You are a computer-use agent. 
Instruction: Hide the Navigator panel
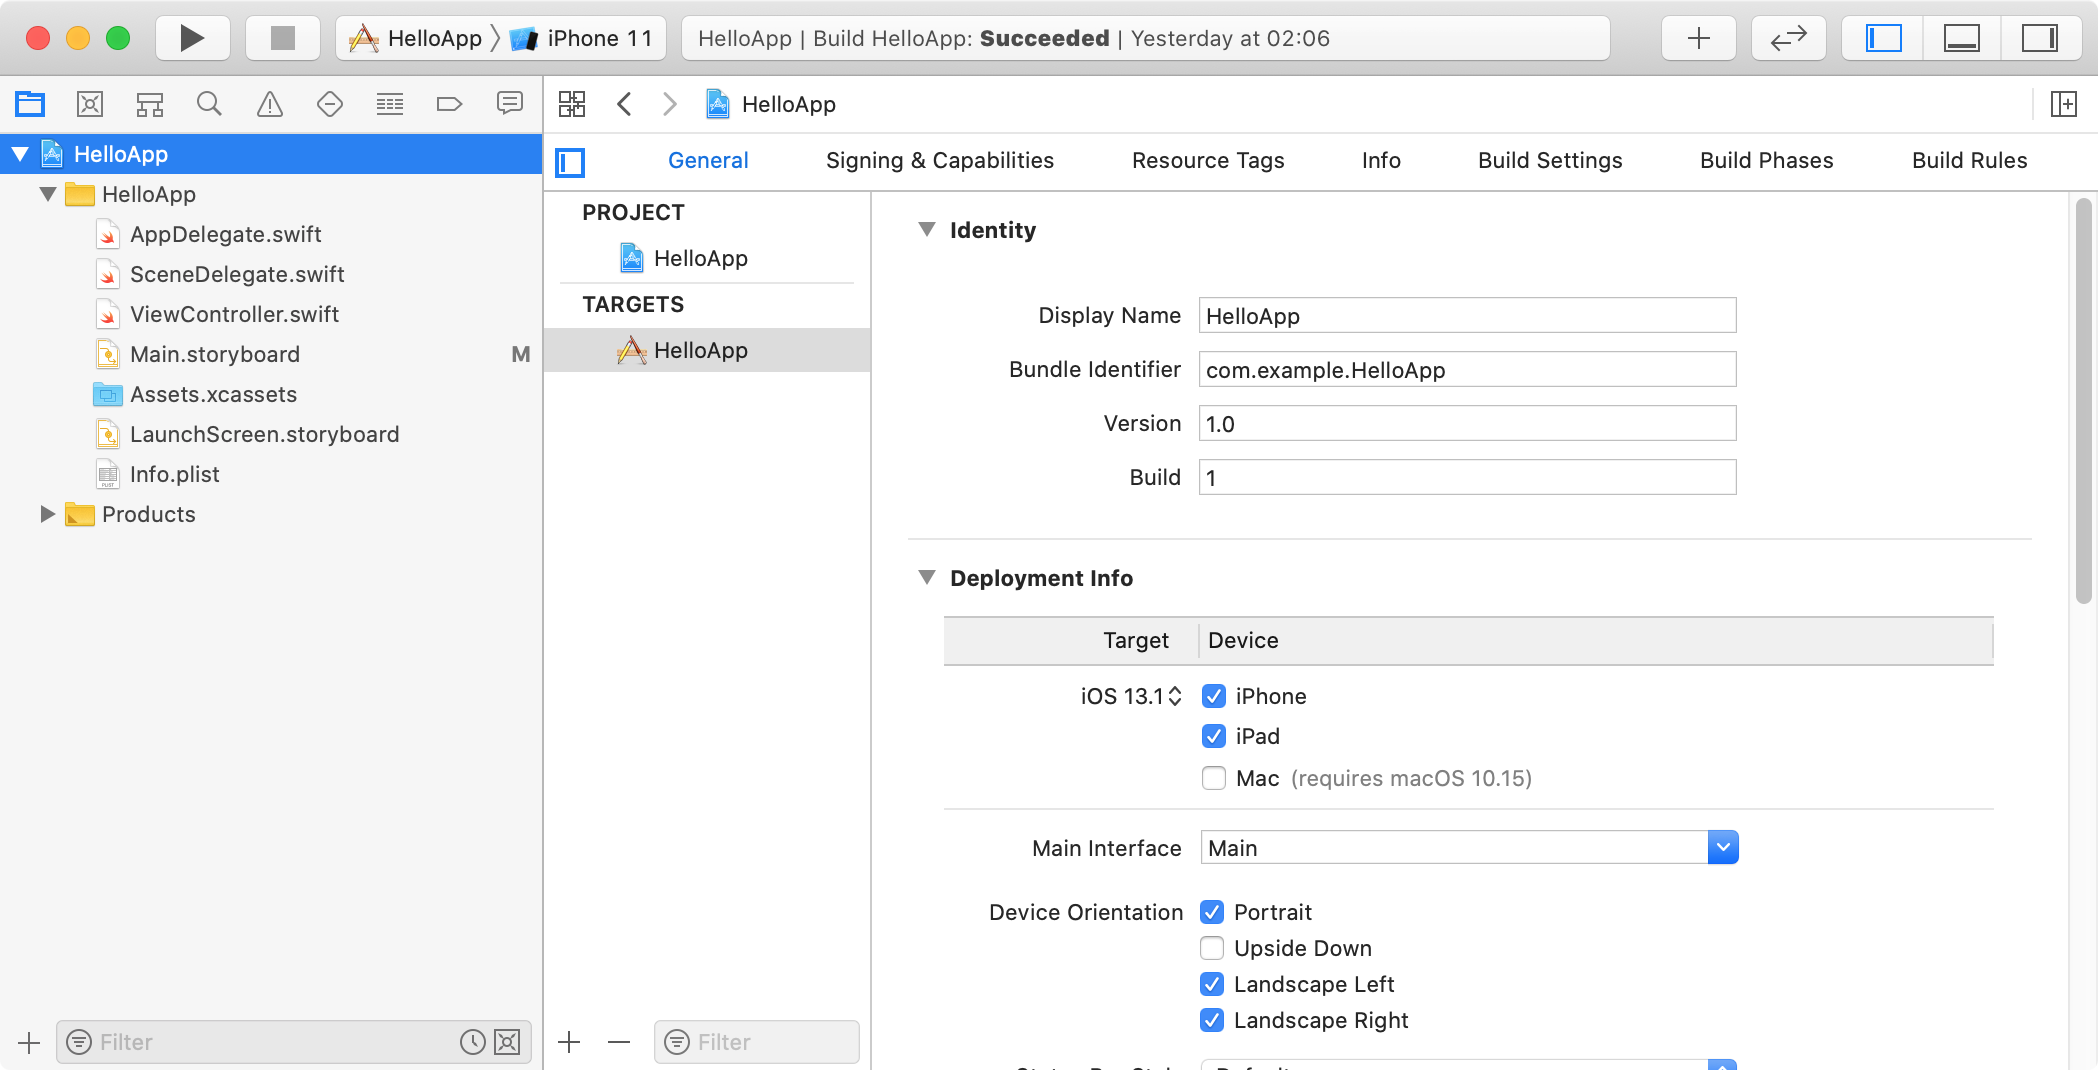point(1883,38)
